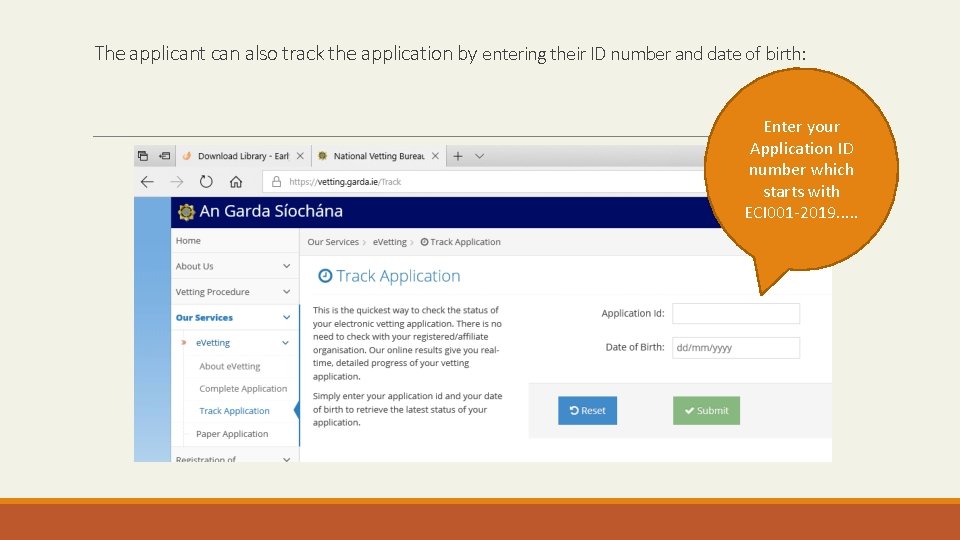Collapse the Our Services chevron
960x540 pixels.
[287, 317]
